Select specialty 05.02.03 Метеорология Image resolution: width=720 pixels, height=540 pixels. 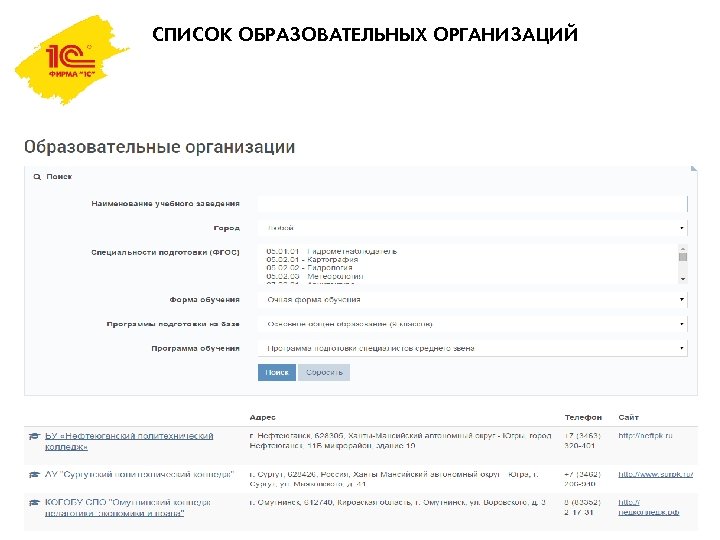(x=315, y=276)
